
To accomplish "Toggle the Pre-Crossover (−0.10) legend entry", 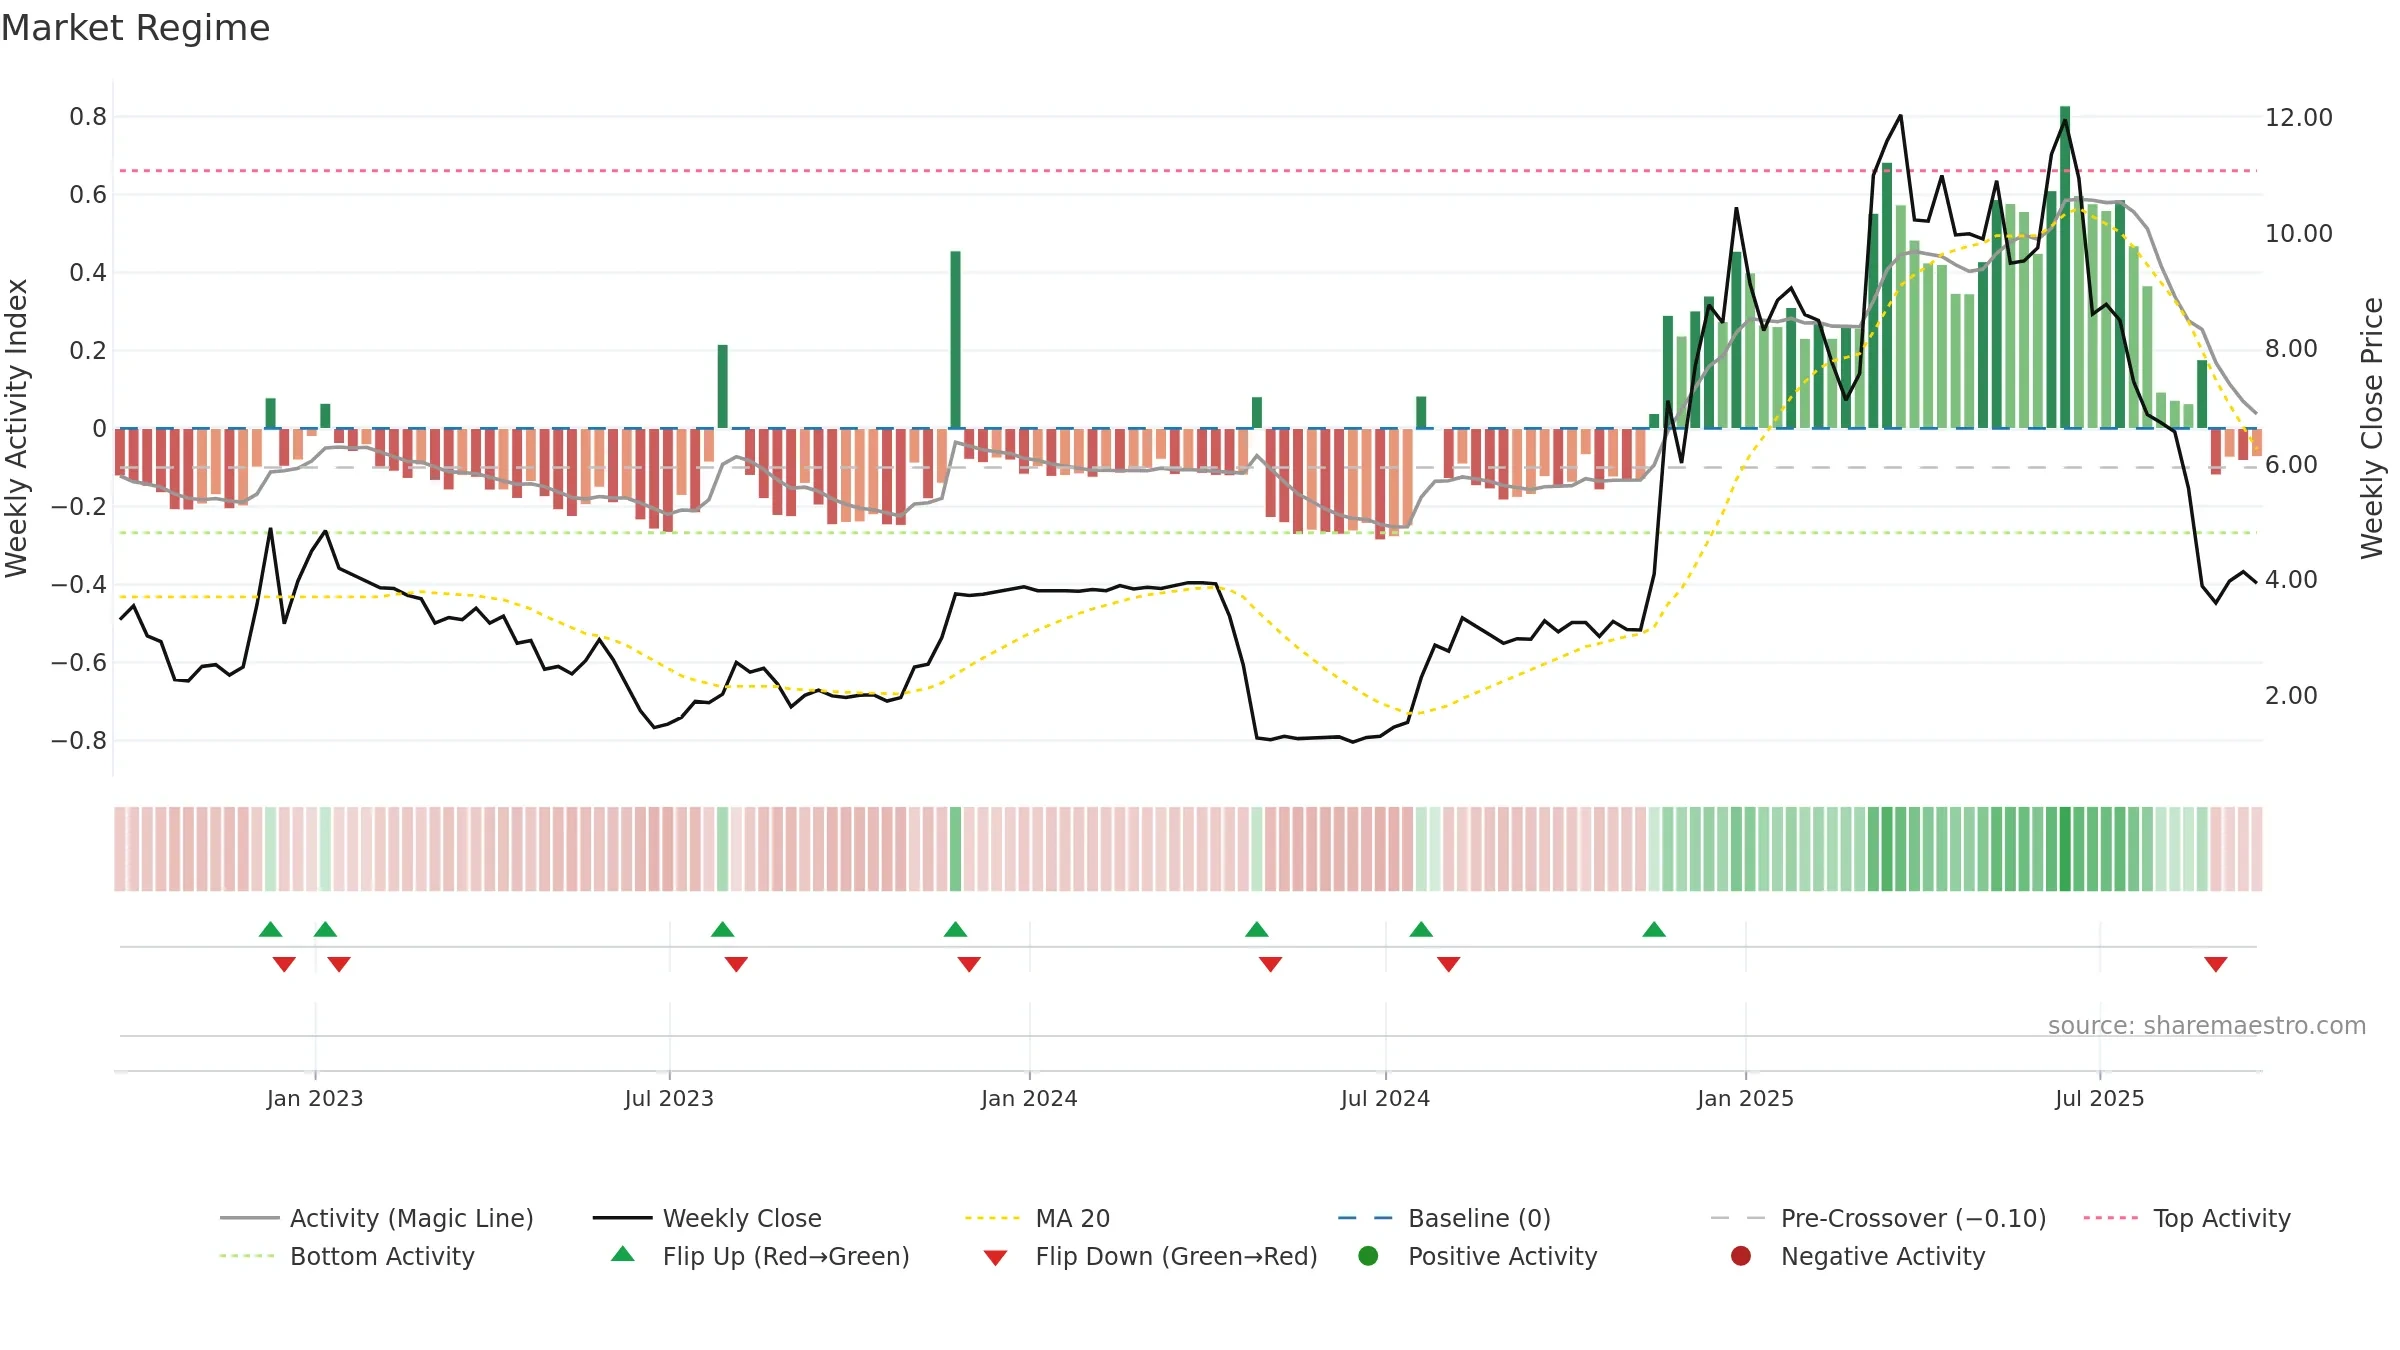I will click(x=1878, y=1218).
